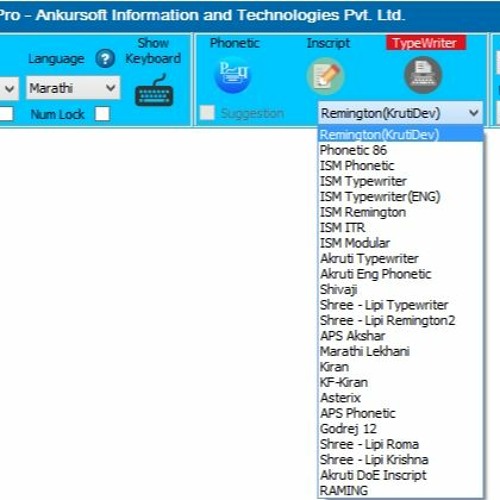Open the Language help question mark icon
This screenshot has width=500, height=500.
pos(105,59)
